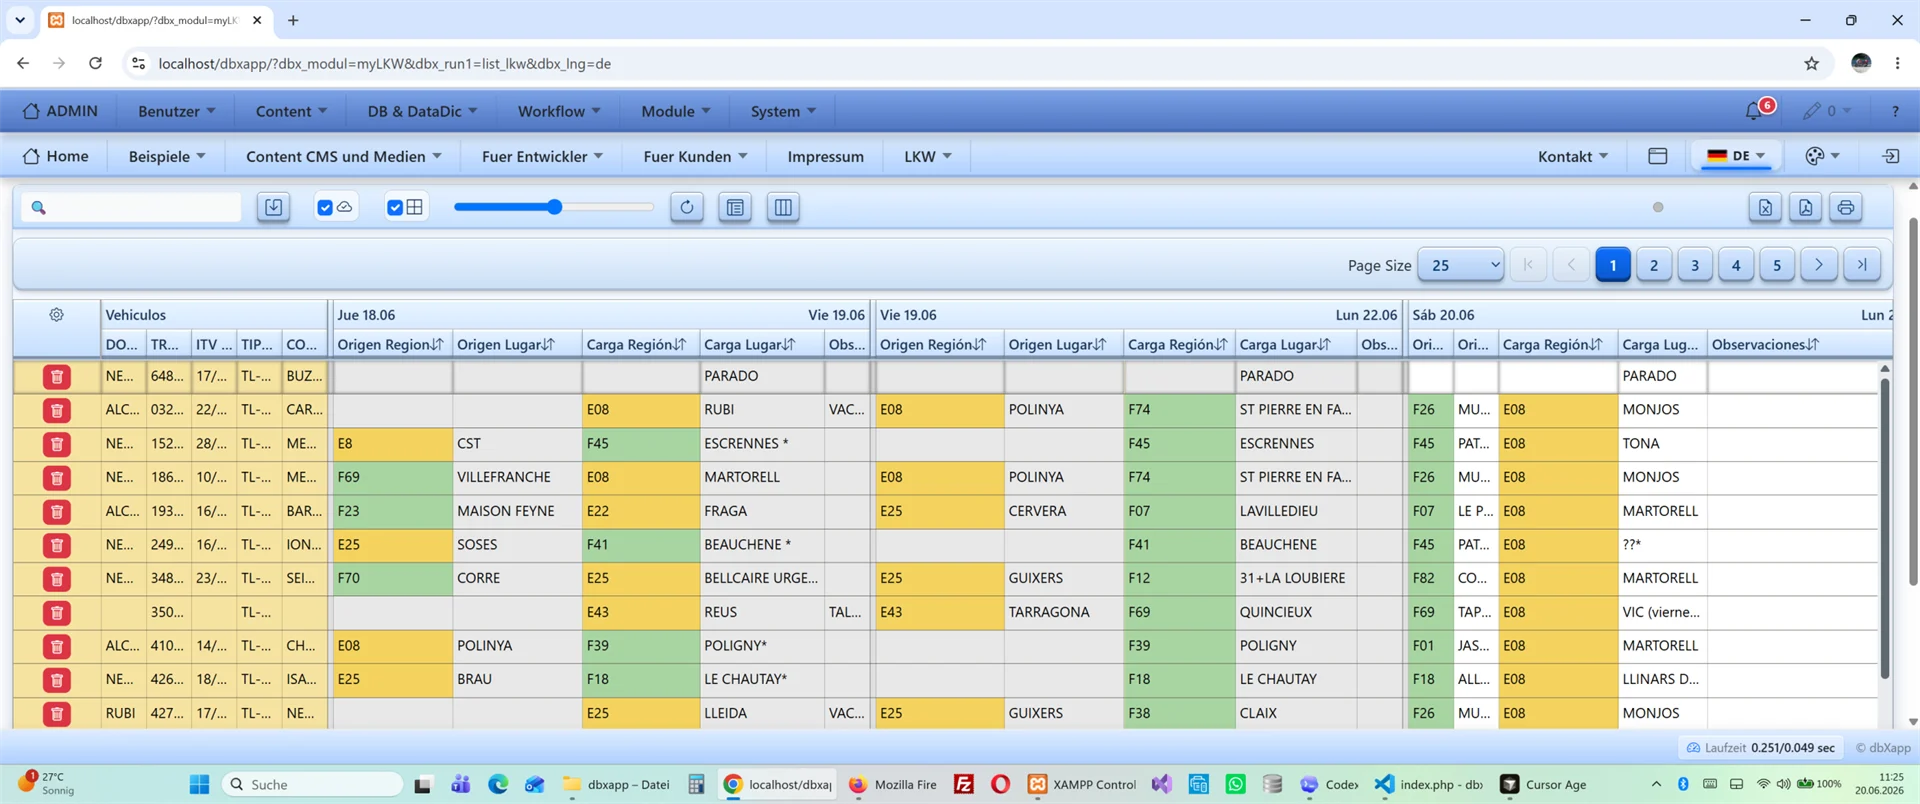Viewport: 1920px width, 804px height.
Task: Open the Module menu
Action: (x=675, y=111)
